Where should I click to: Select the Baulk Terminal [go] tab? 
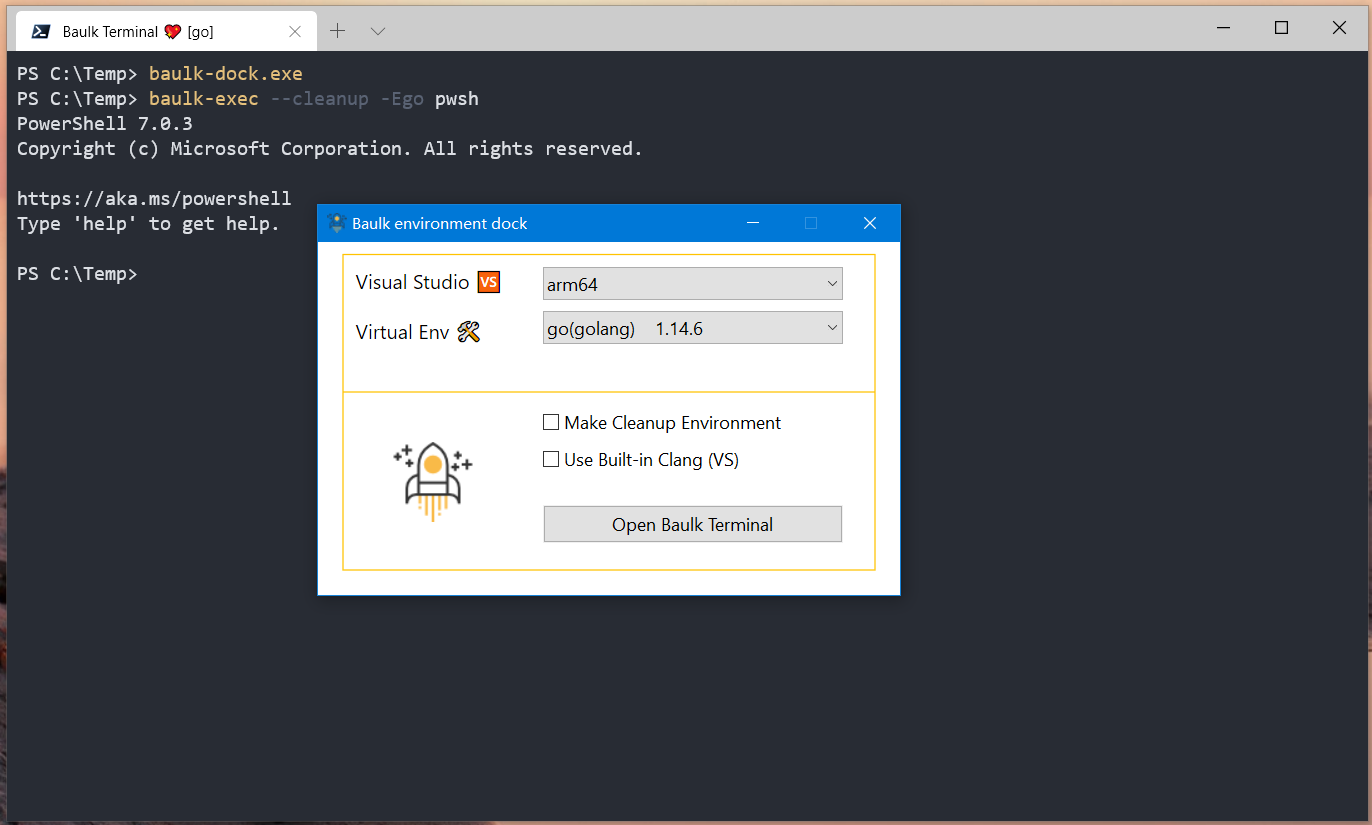[167, 31]
